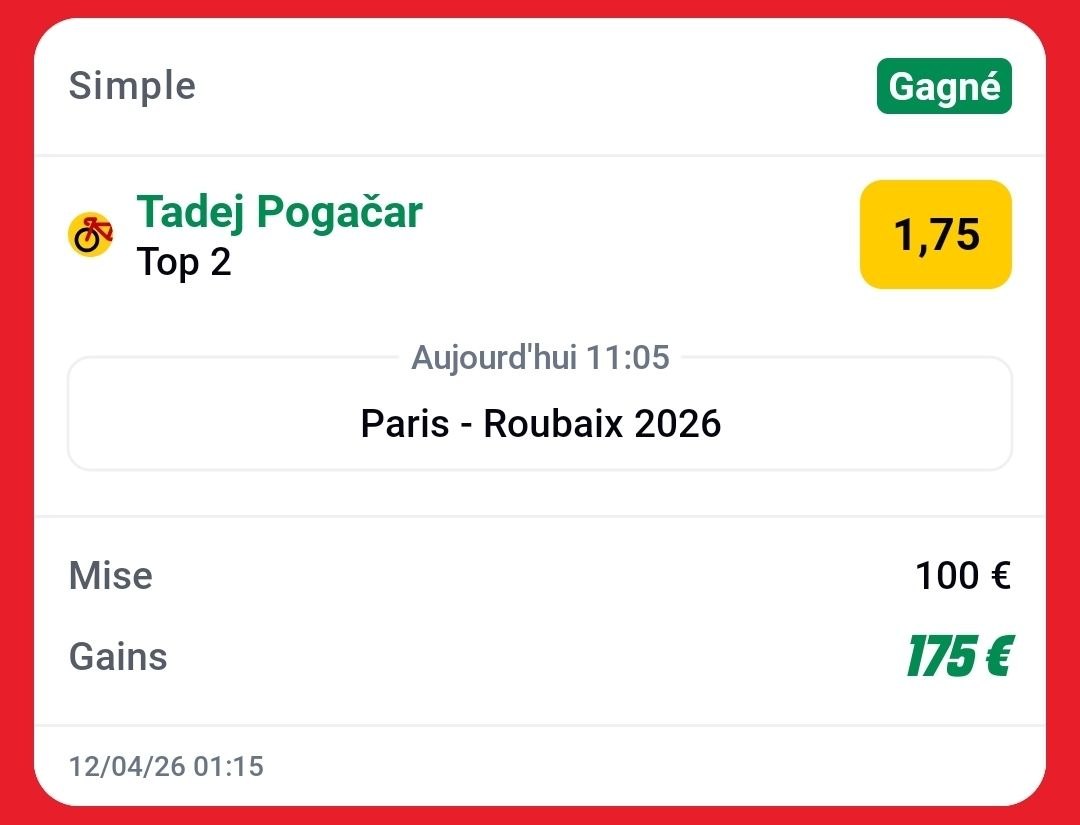Tap the Mise label

(x=111, y=576)
